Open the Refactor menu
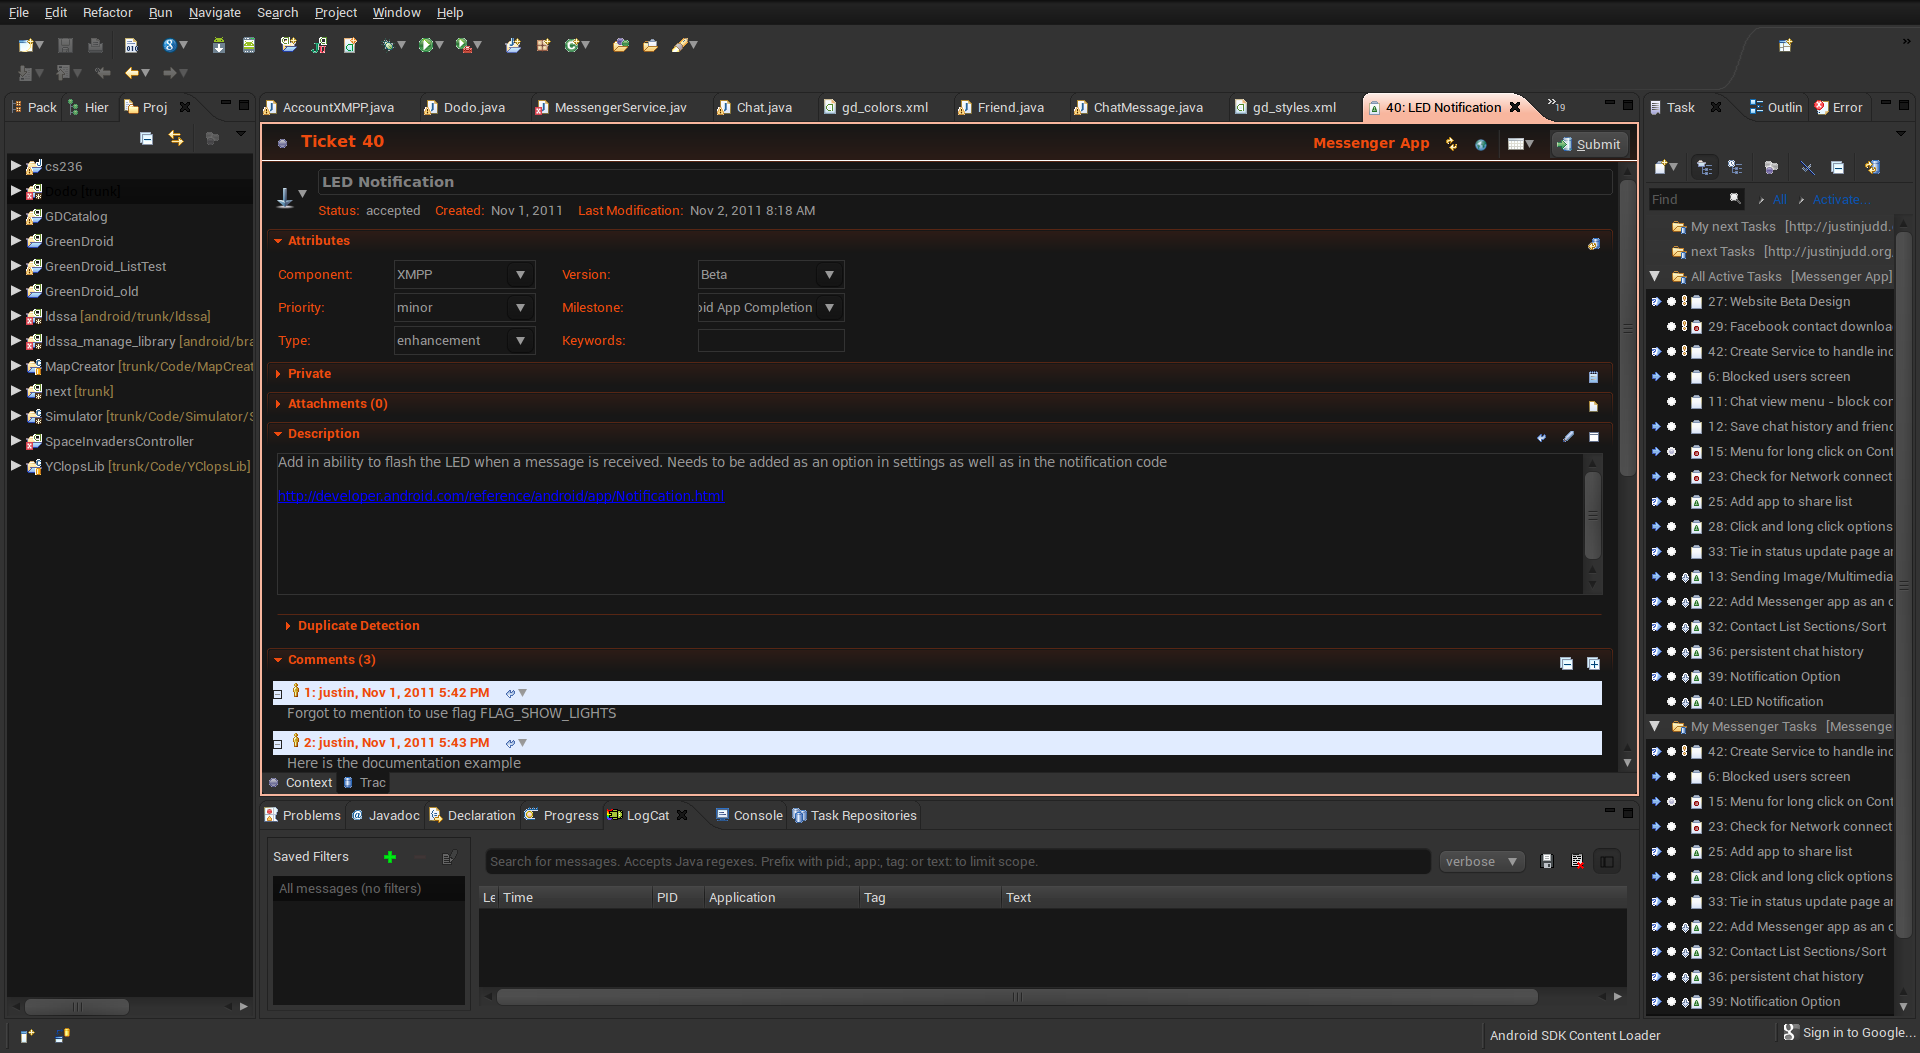 tap(107, 12)
